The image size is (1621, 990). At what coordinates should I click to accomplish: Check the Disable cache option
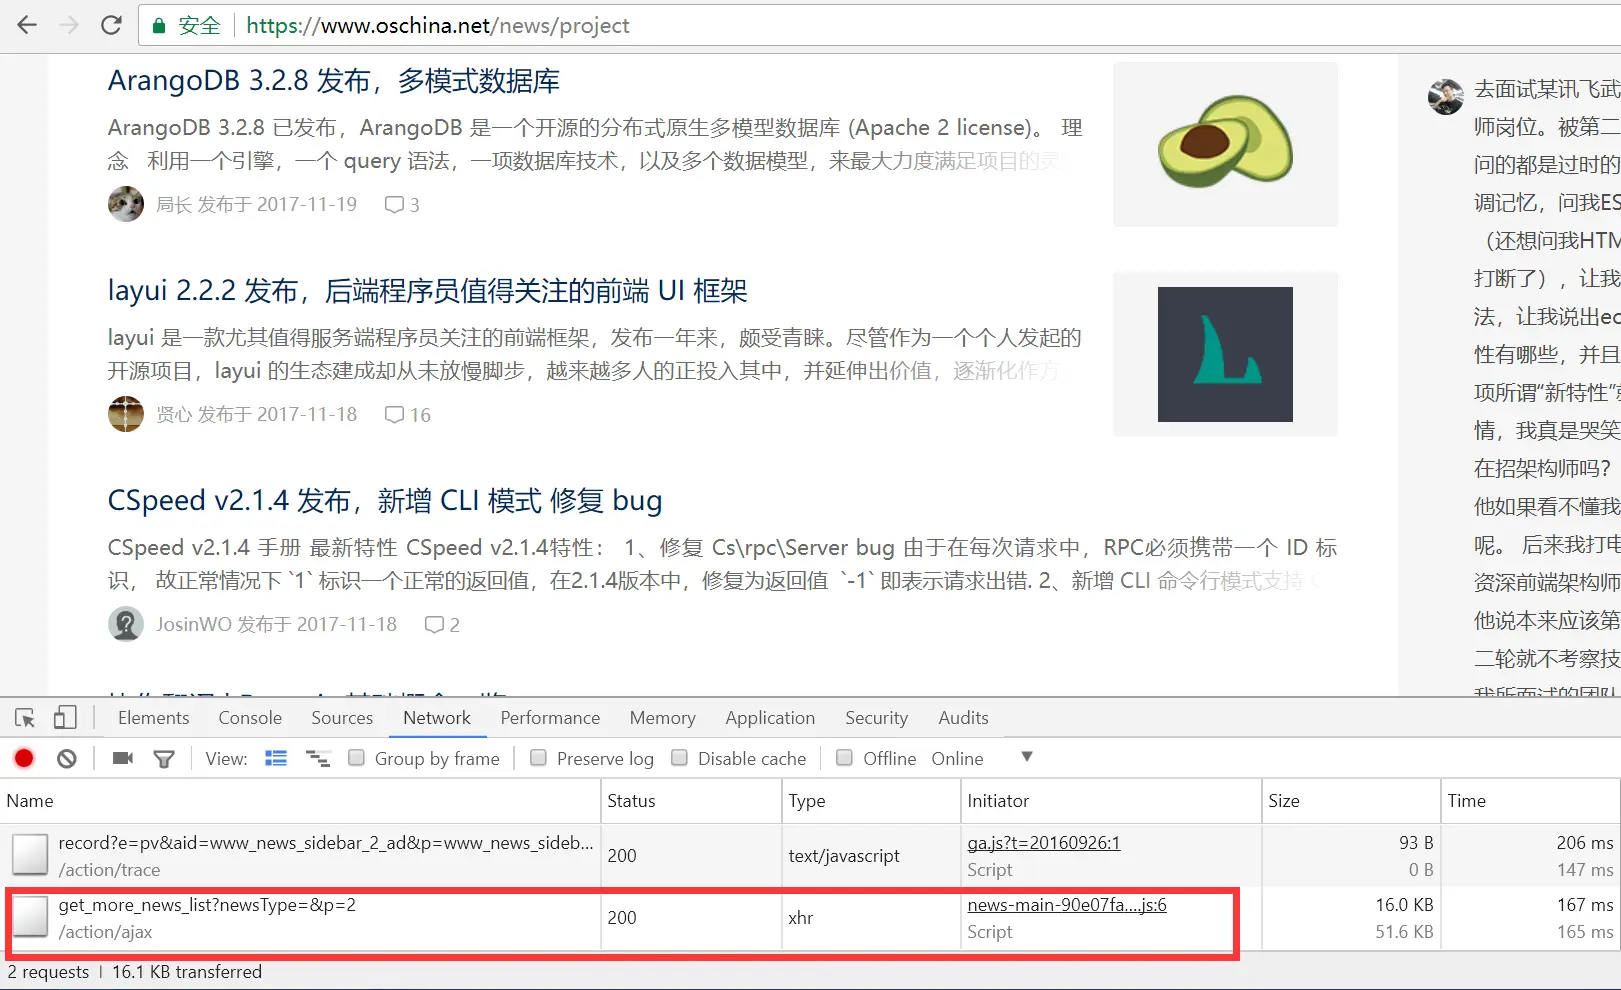(x=679, y=758)
